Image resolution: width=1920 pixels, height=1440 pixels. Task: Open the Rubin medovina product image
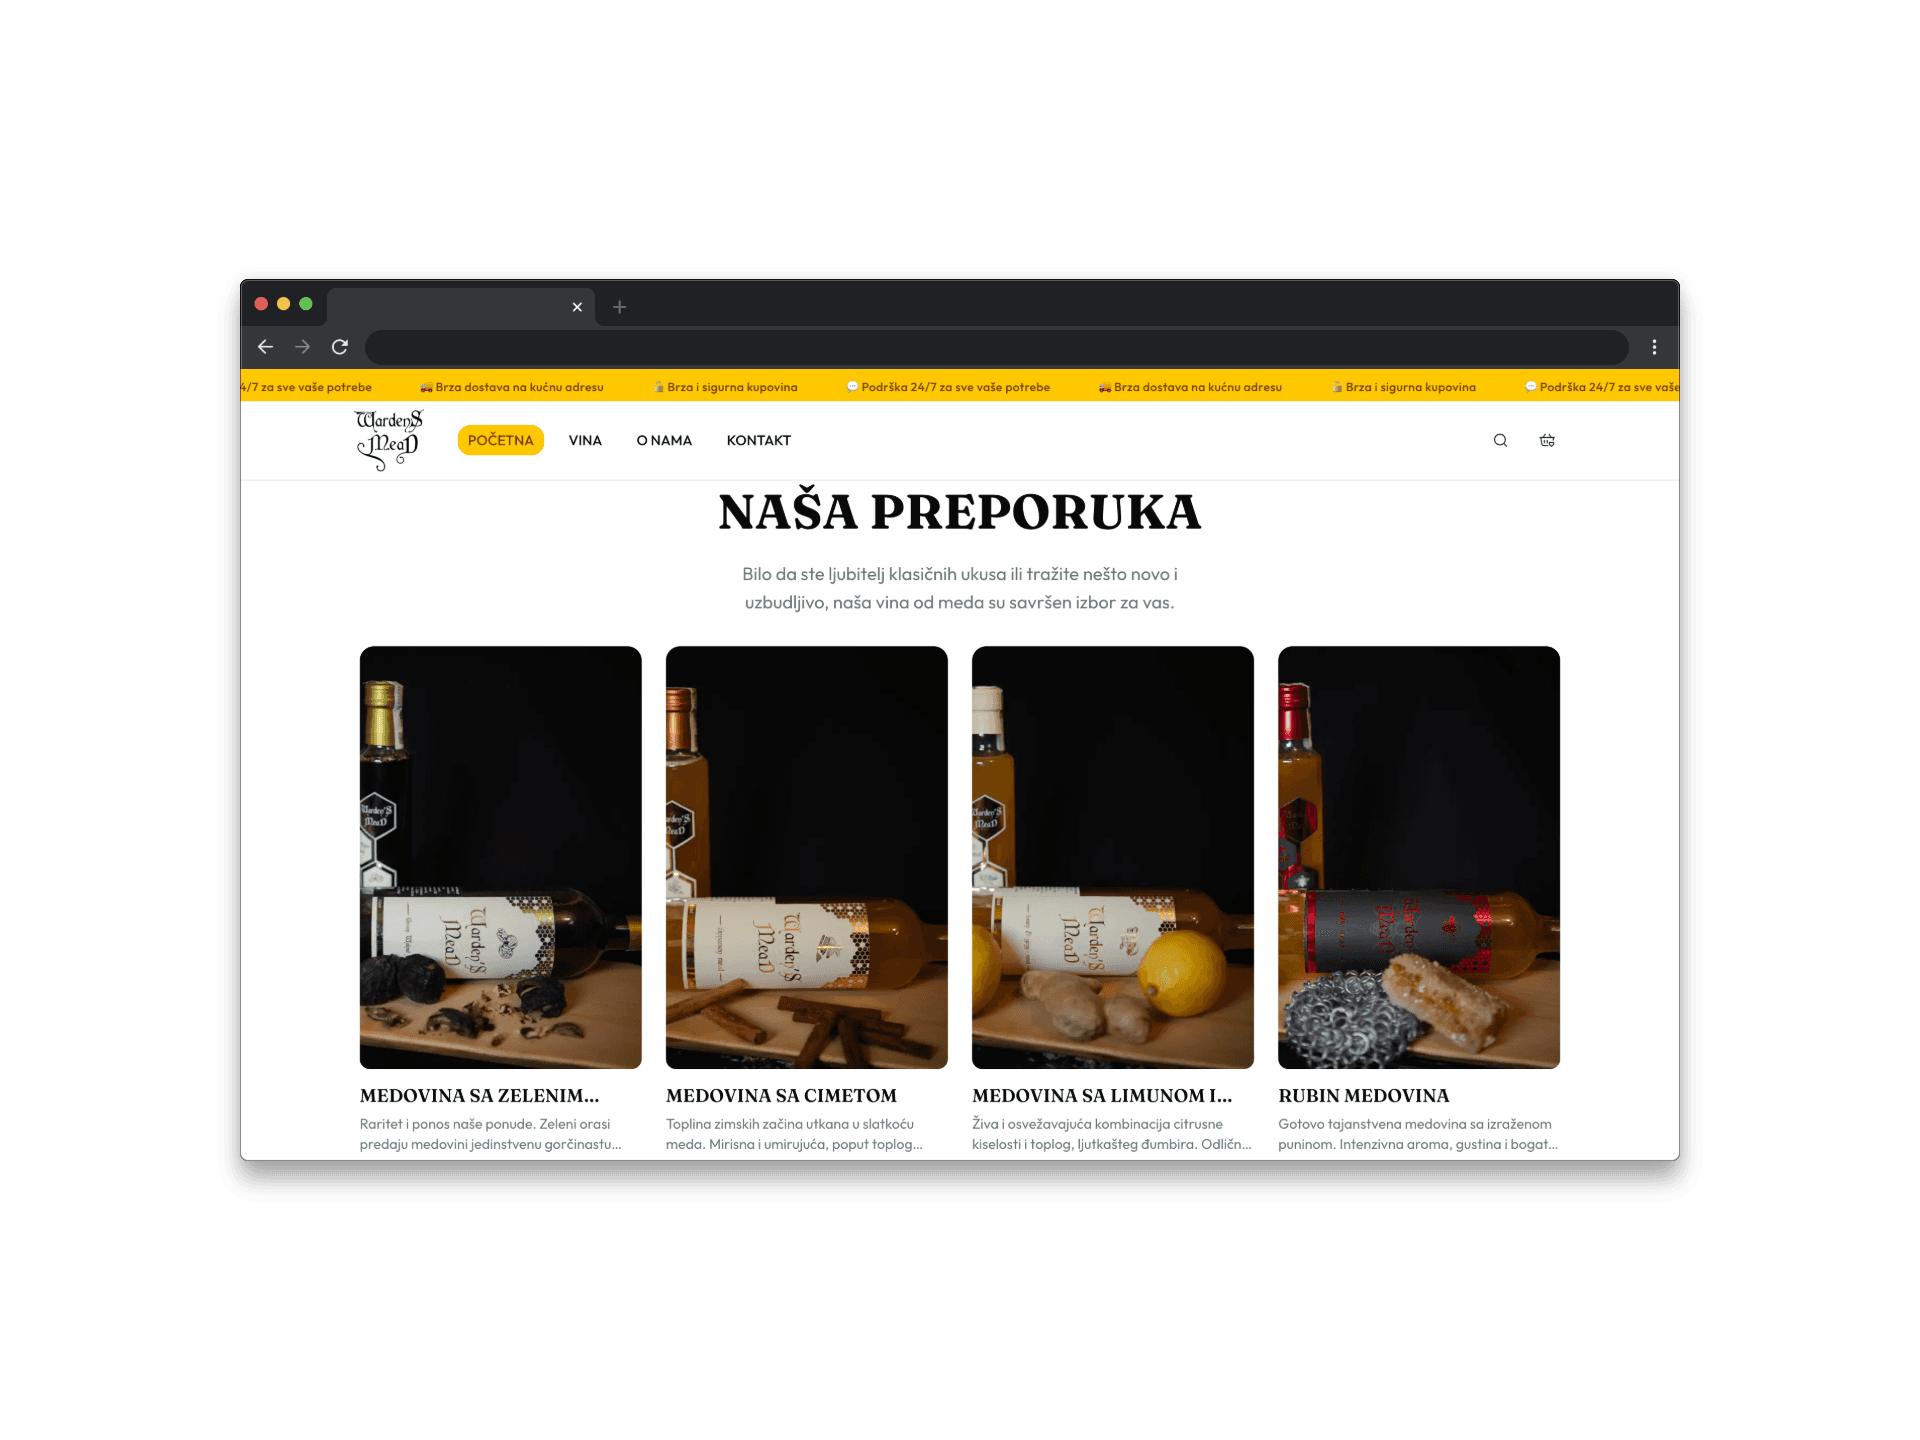1419,857
